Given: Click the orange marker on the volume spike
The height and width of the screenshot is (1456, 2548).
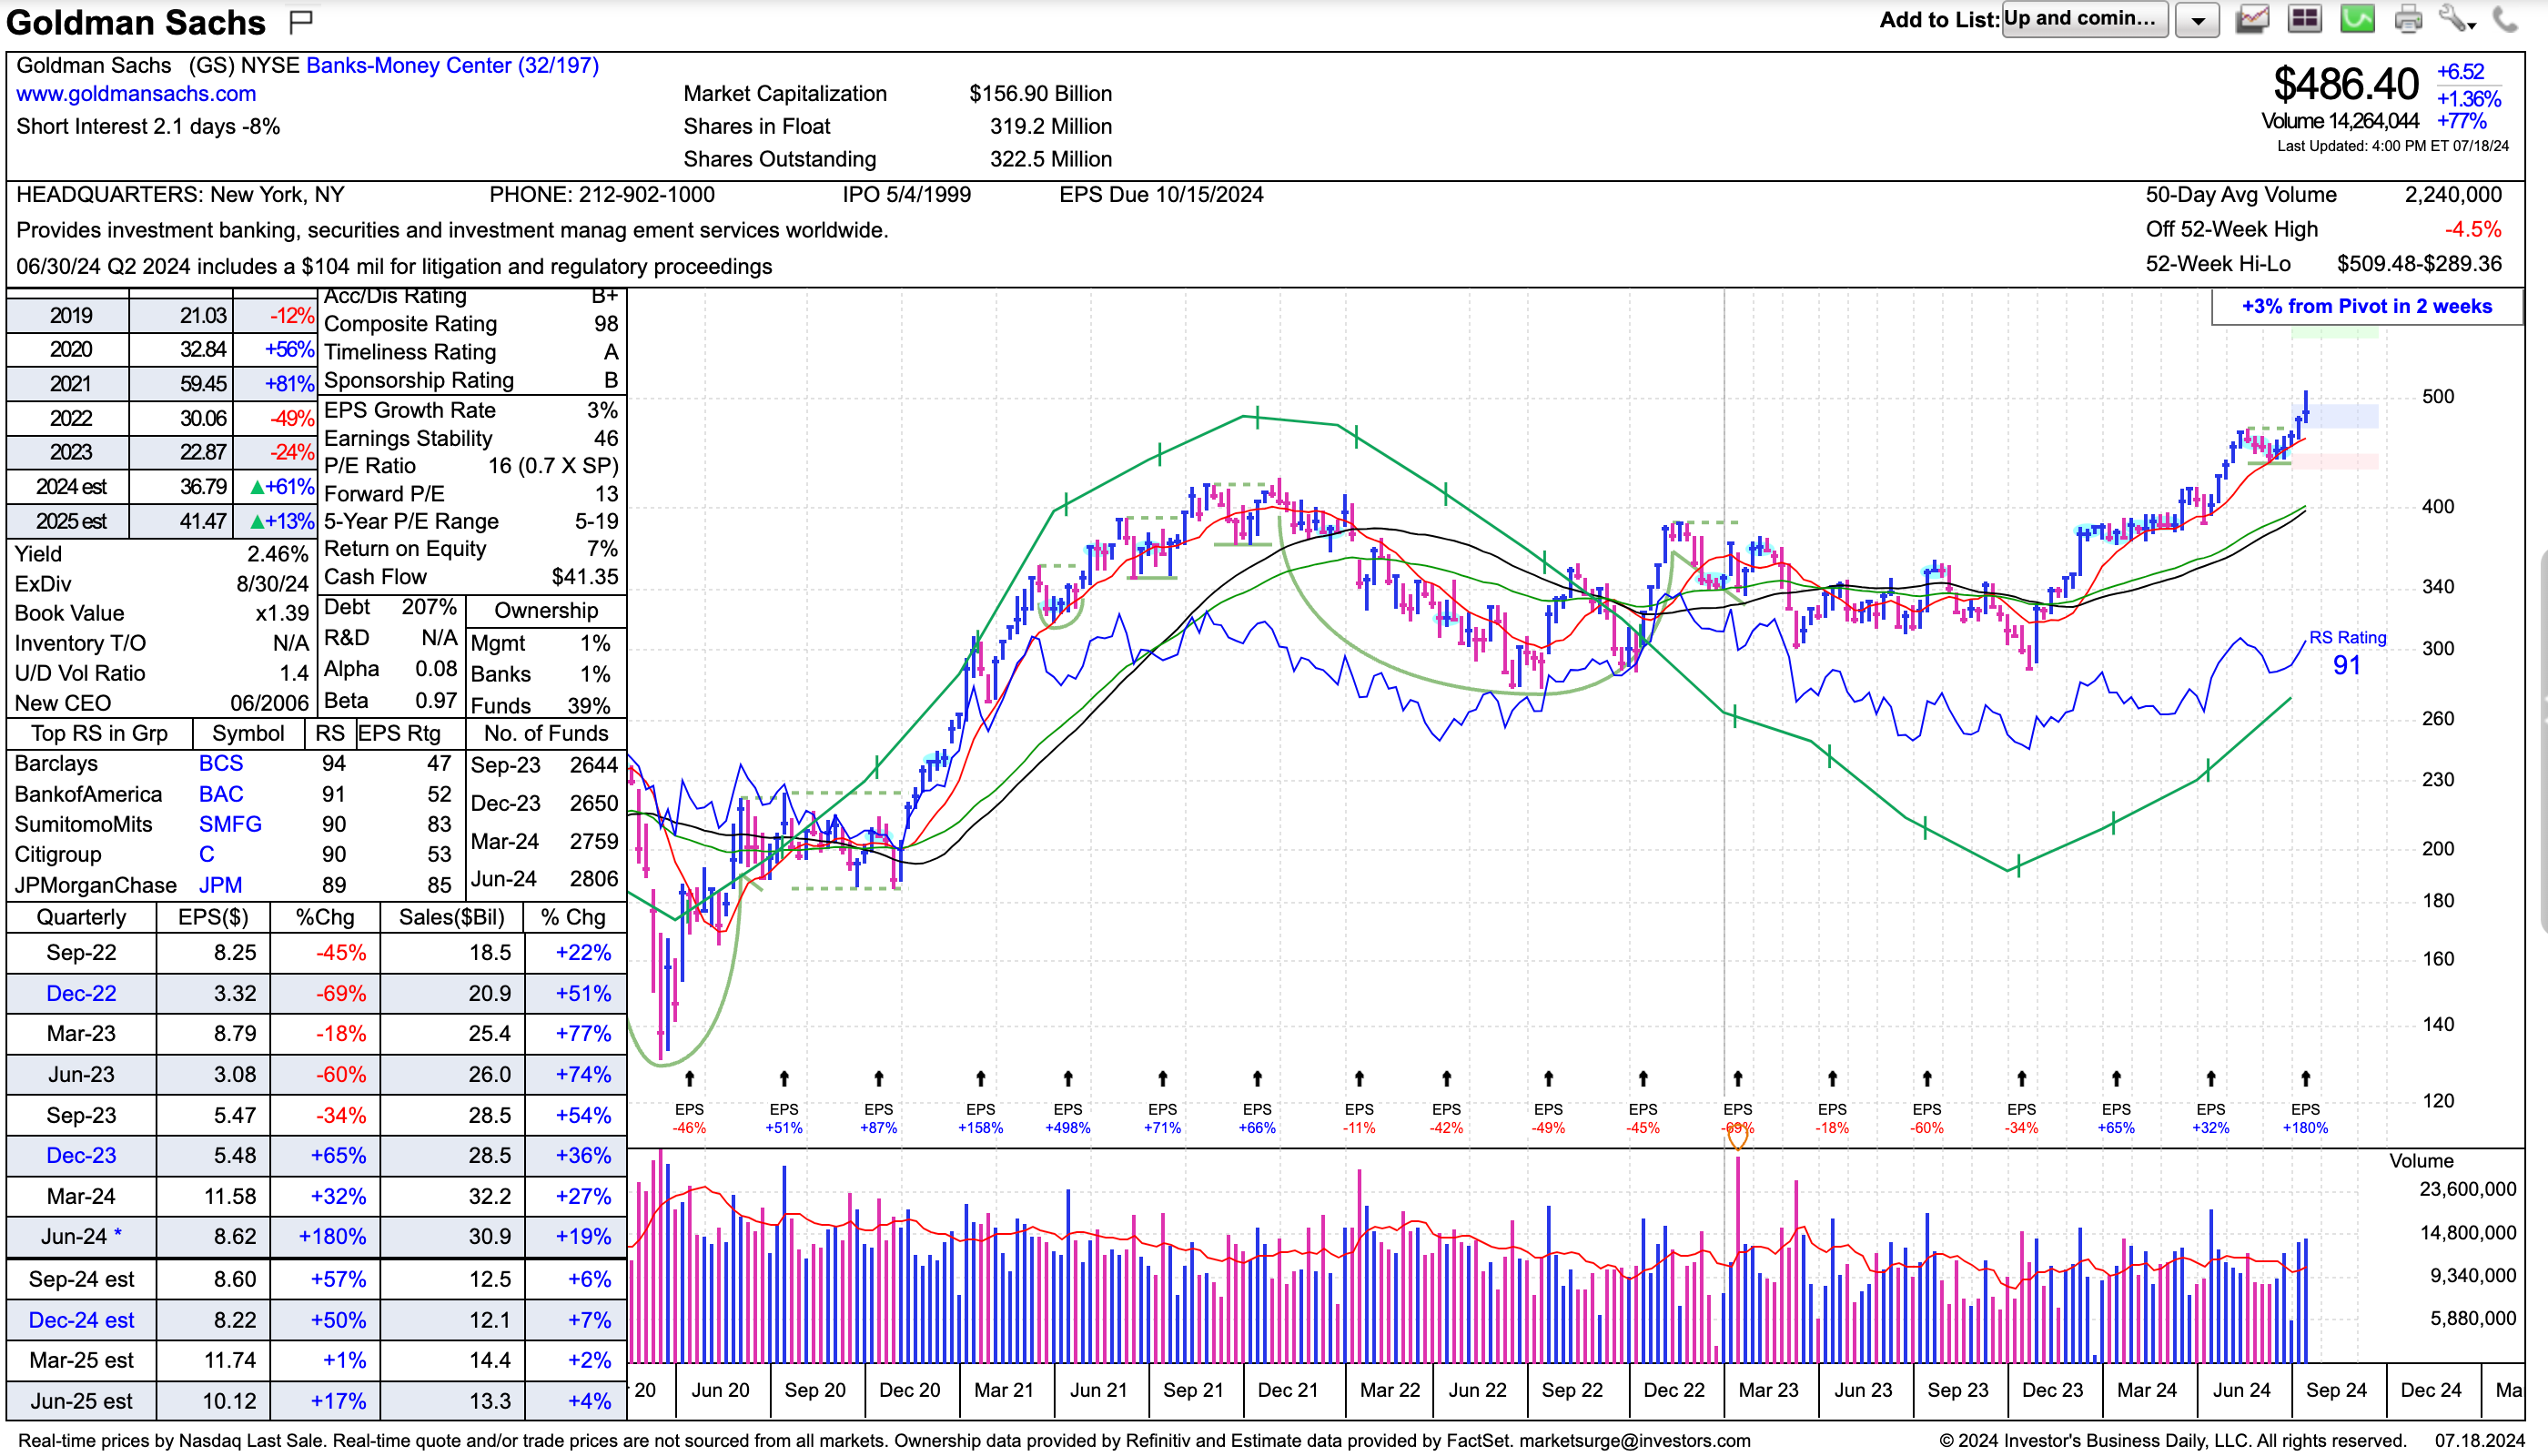Looking at the screenshot, I should pyautogui.click(x=1738, y=1136).
